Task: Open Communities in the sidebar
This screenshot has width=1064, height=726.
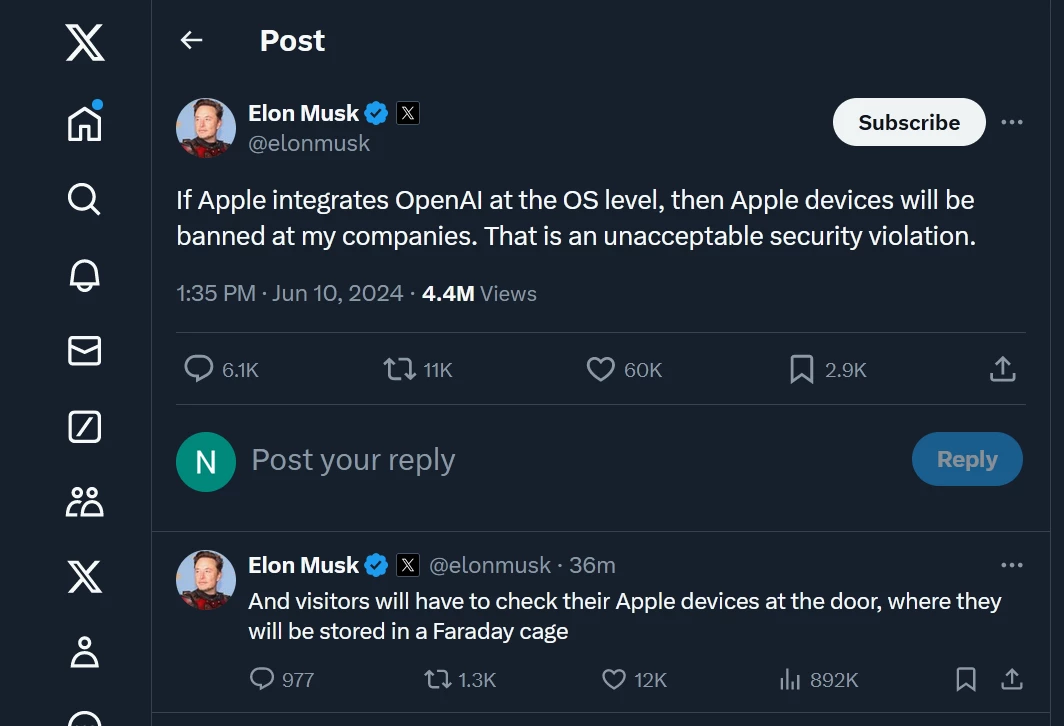Action: point(85,502)
